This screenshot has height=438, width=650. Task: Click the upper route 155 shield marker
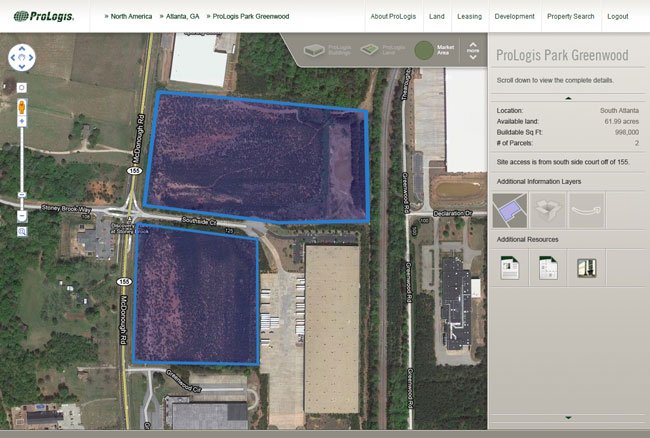(134, 171)
